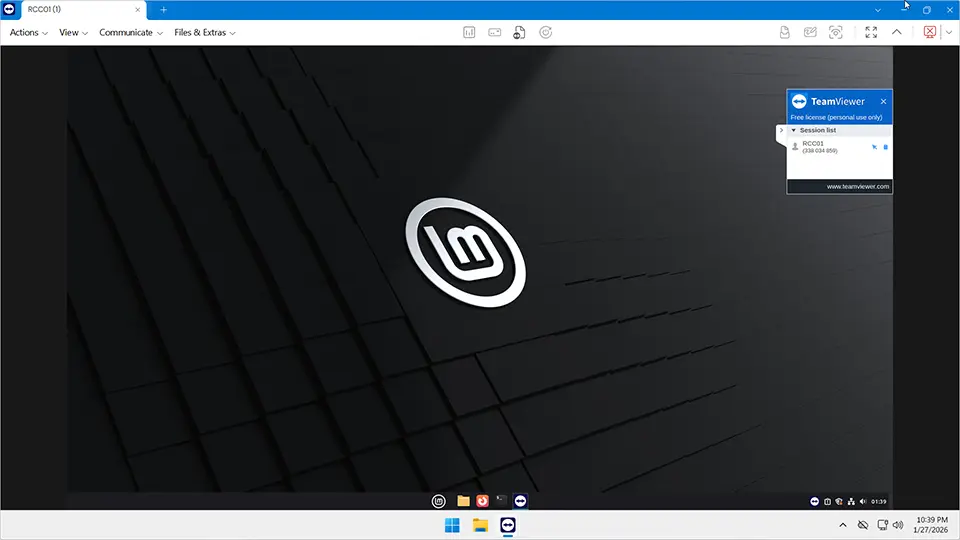The width and height of the screenshot is (960, 540).
Task: Click the keyboard input toolbar icon
Action: click(x=495, y=32)
